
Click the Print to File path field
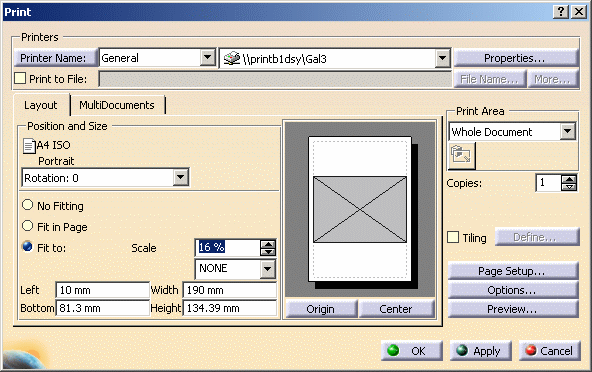pos(275,79)
